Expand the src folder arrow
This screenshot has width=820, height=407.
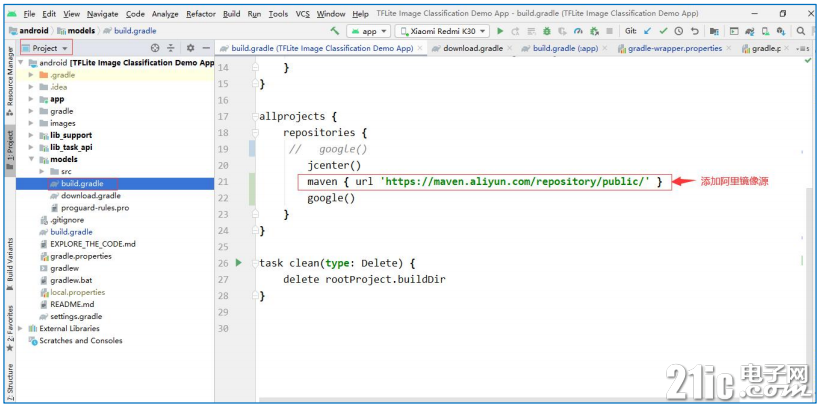click(x=42, y=171)
